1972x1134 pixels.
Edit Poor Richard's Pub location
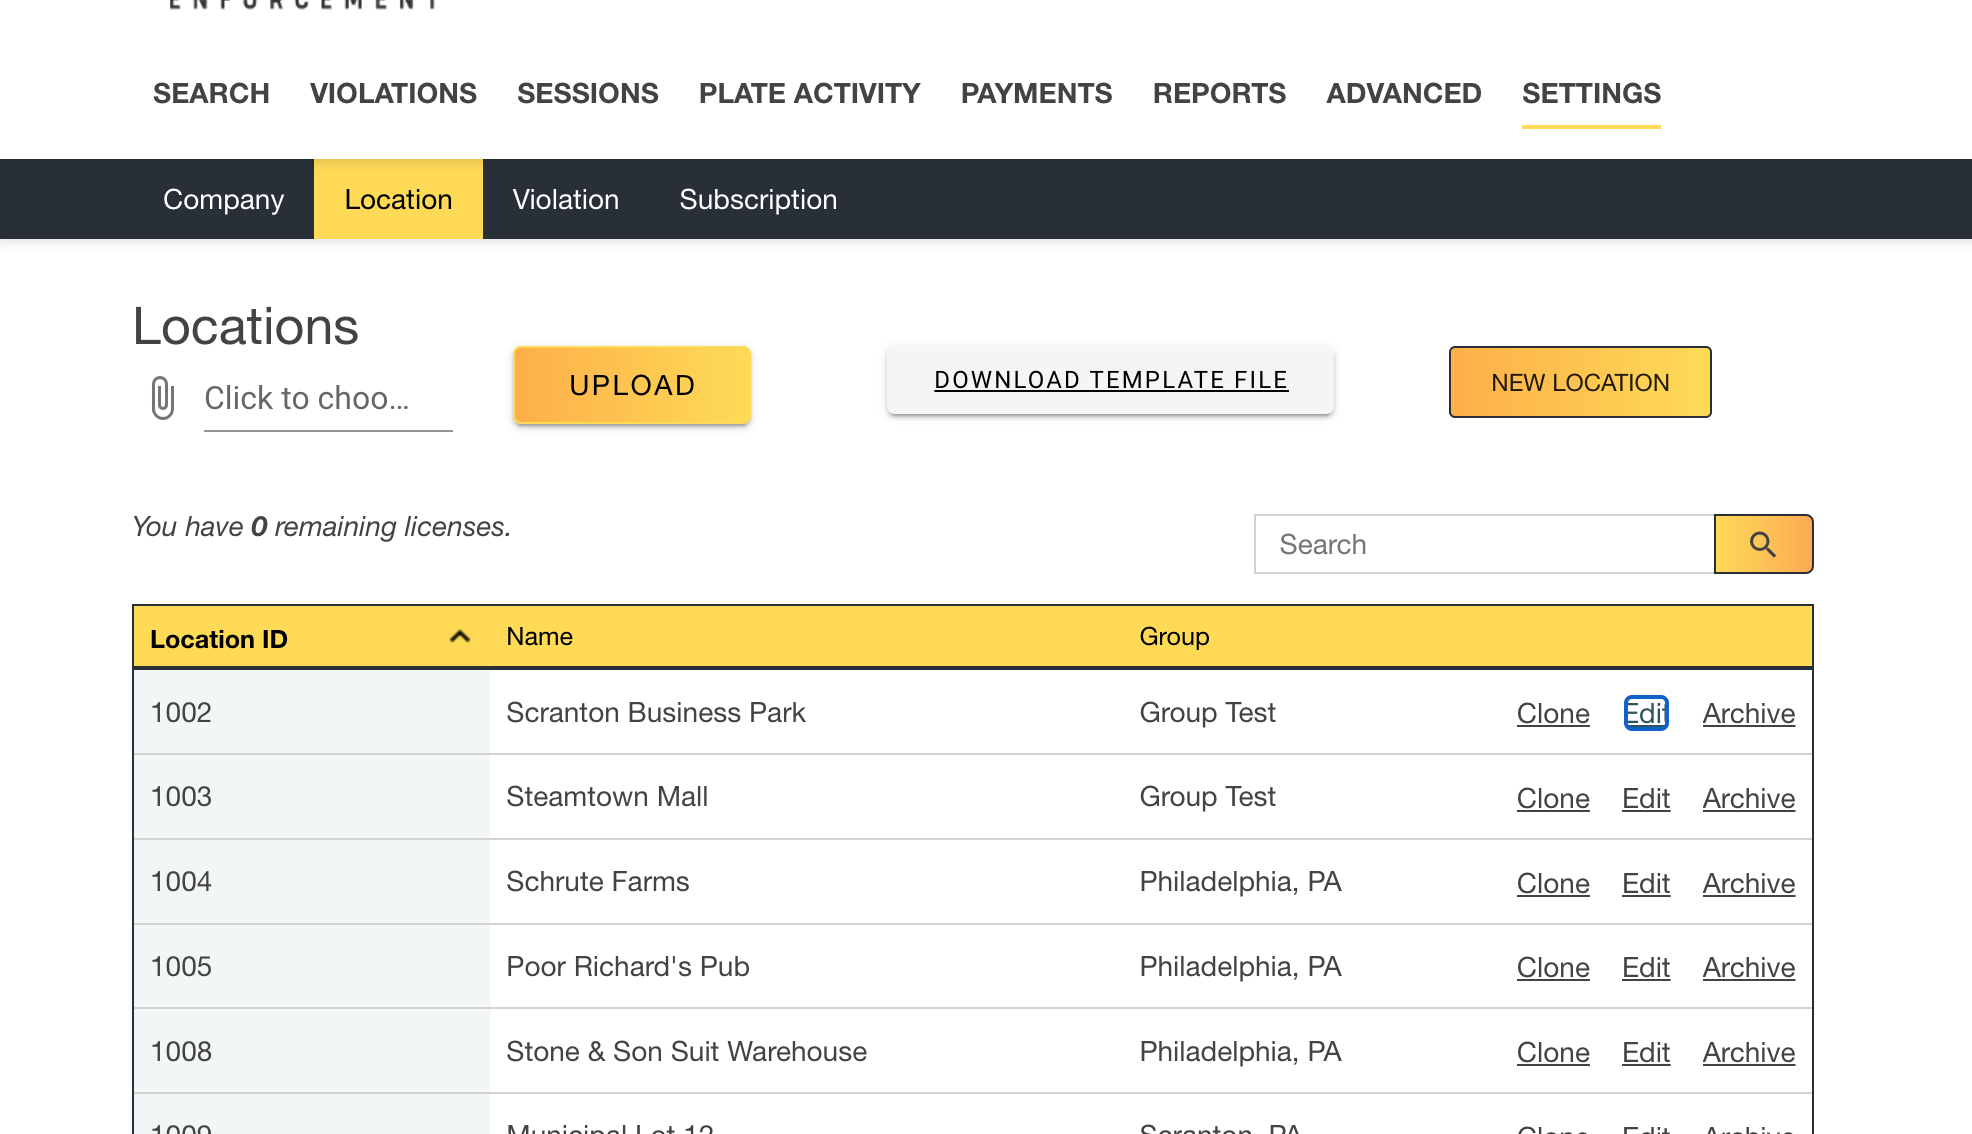pyautogui.click(x=1645, y=967)
